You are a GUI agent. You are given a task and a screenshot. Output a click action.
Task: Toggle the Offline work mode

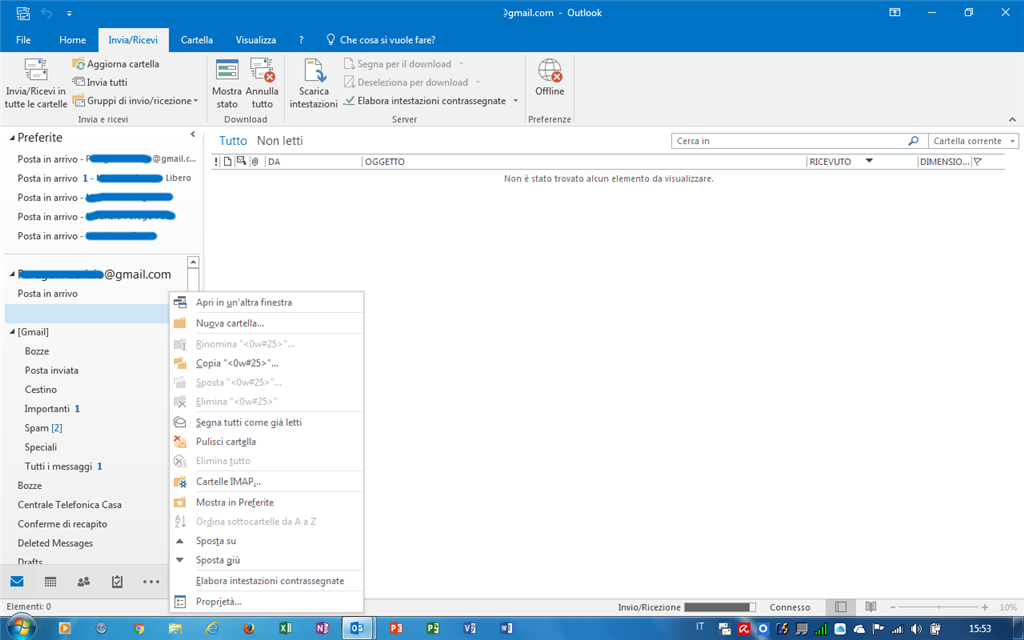pyautogui.click(x=550, y=78)
